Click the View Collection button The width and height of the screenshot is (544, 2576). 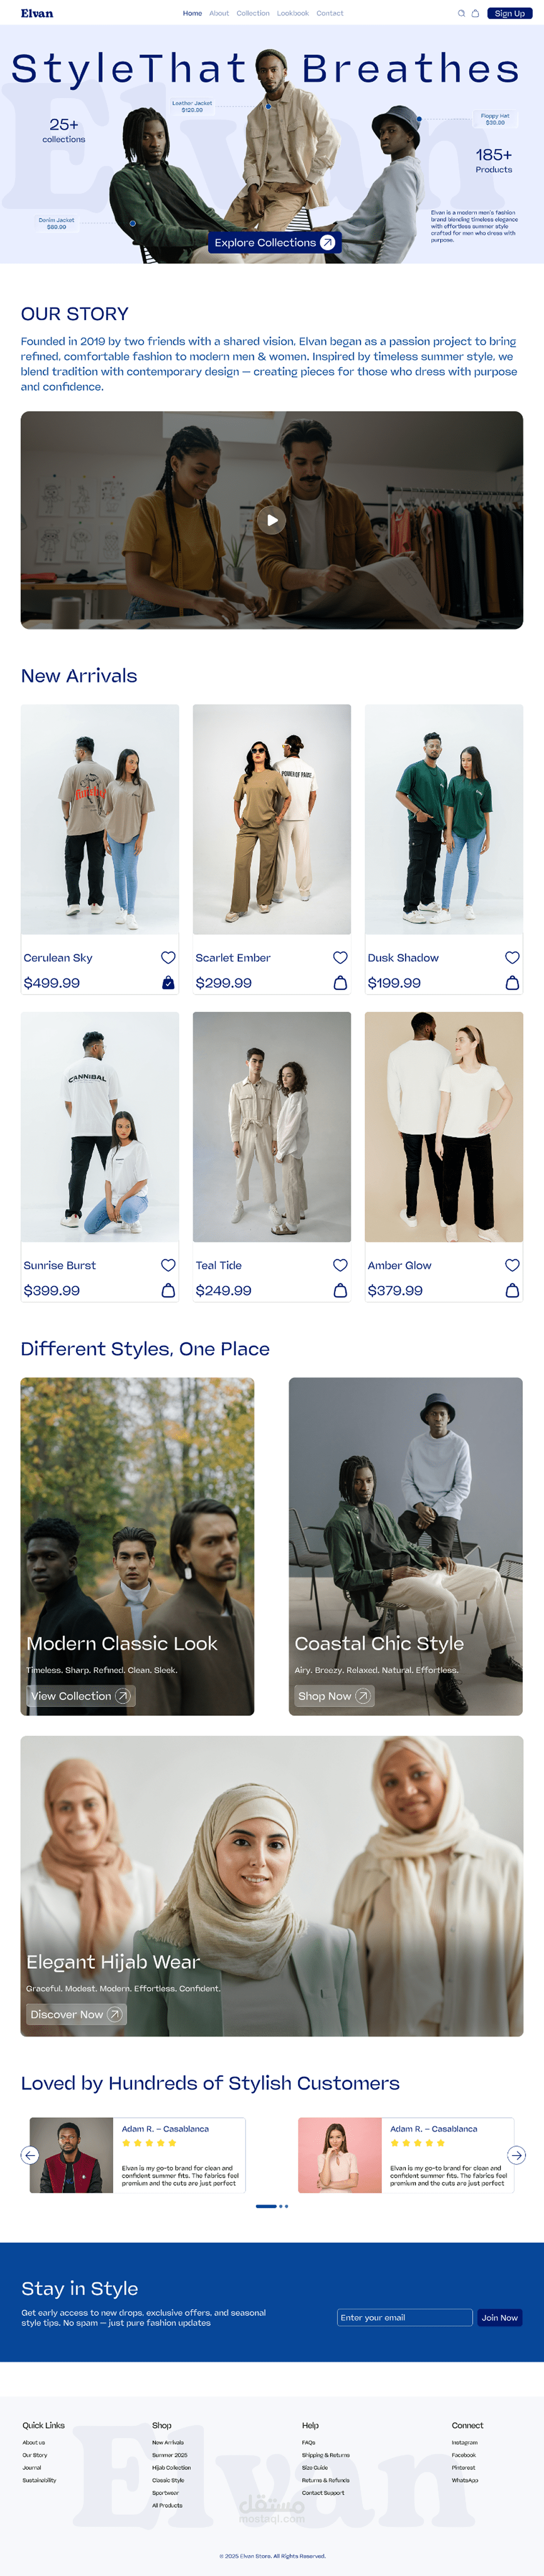coord(80,1696)
